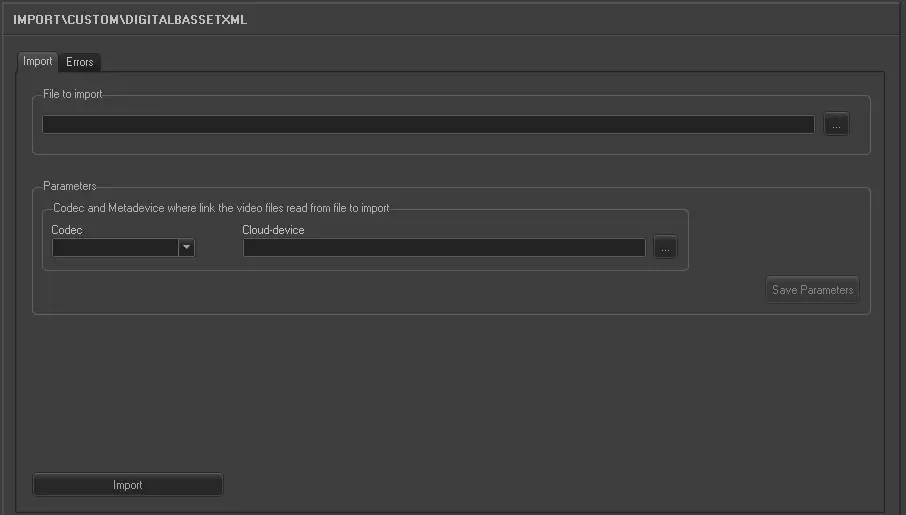Select the Import tab
The height and width of the screenshot is (515, 906).
coord(38,61)
